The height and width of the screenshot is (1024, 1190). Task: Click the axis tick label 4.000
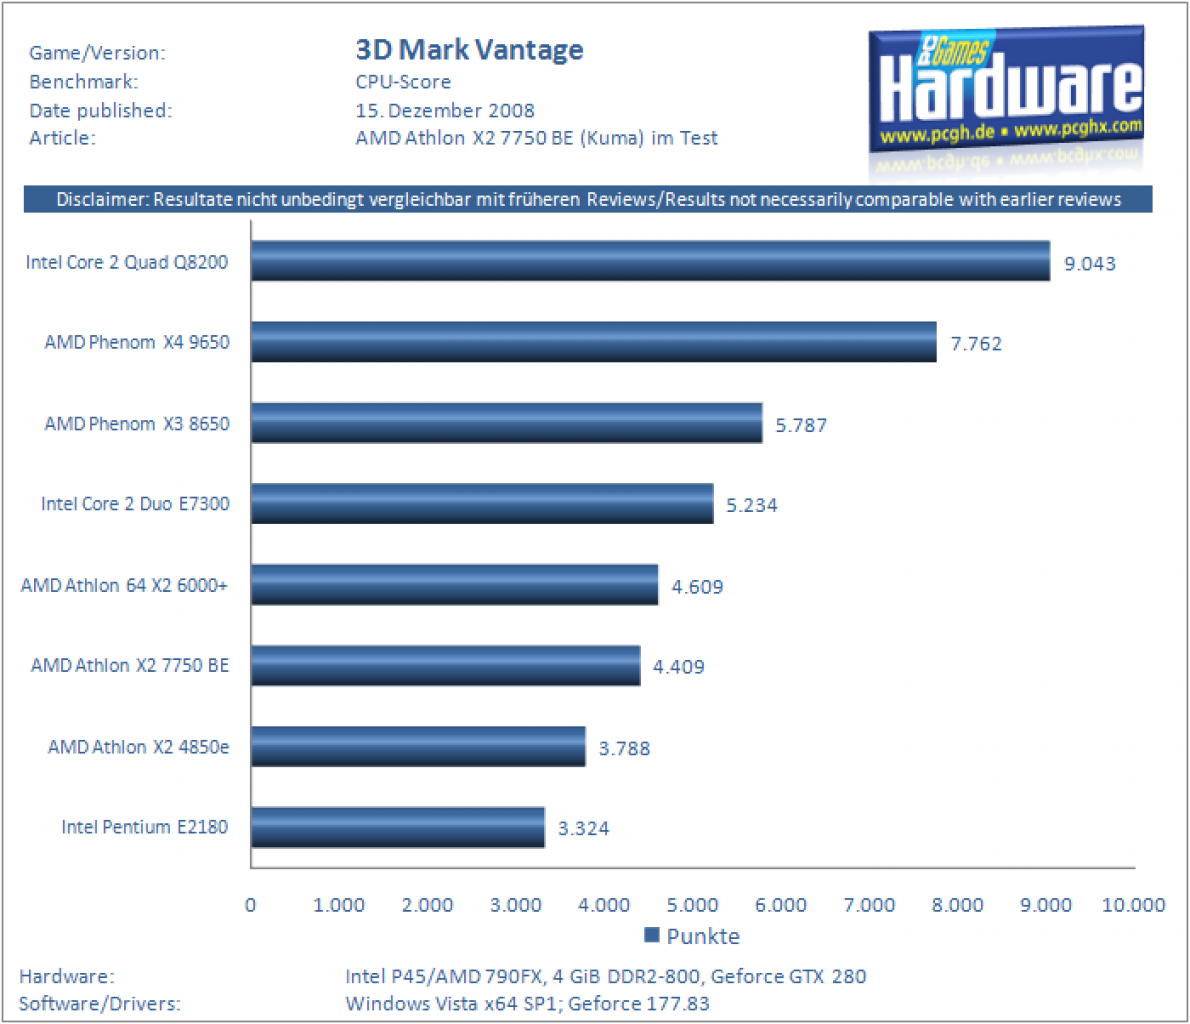pyautogui.click(x=604, y=905)
